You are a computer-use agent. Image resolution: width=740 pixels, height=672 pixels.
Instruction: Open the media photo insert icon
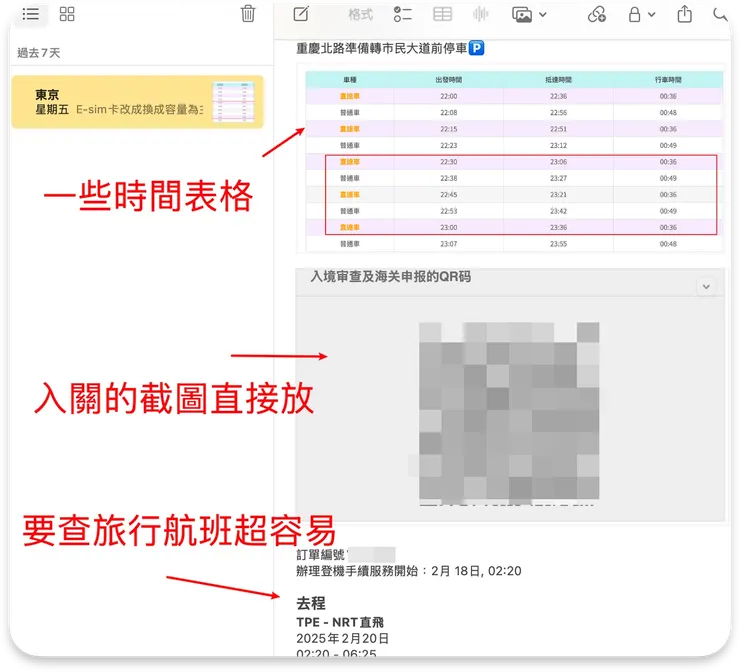[522, 15]
